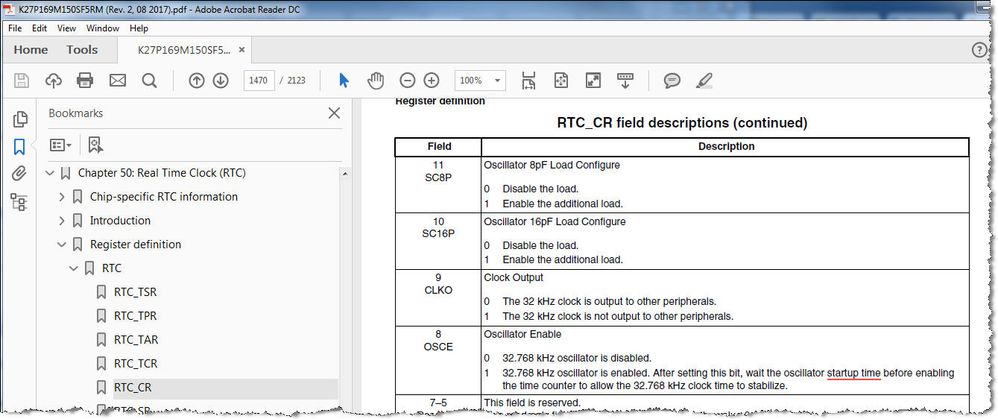Jump to RTC_TPR bookmark
Screen dimensions: 998x419
[135, 316]
